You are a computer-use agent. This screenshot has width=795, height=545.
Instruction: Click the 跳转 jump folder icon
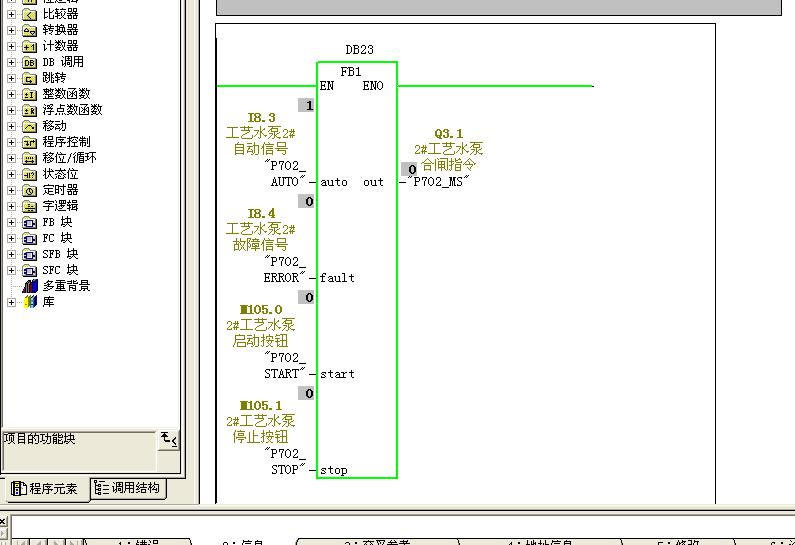[29, 79]
